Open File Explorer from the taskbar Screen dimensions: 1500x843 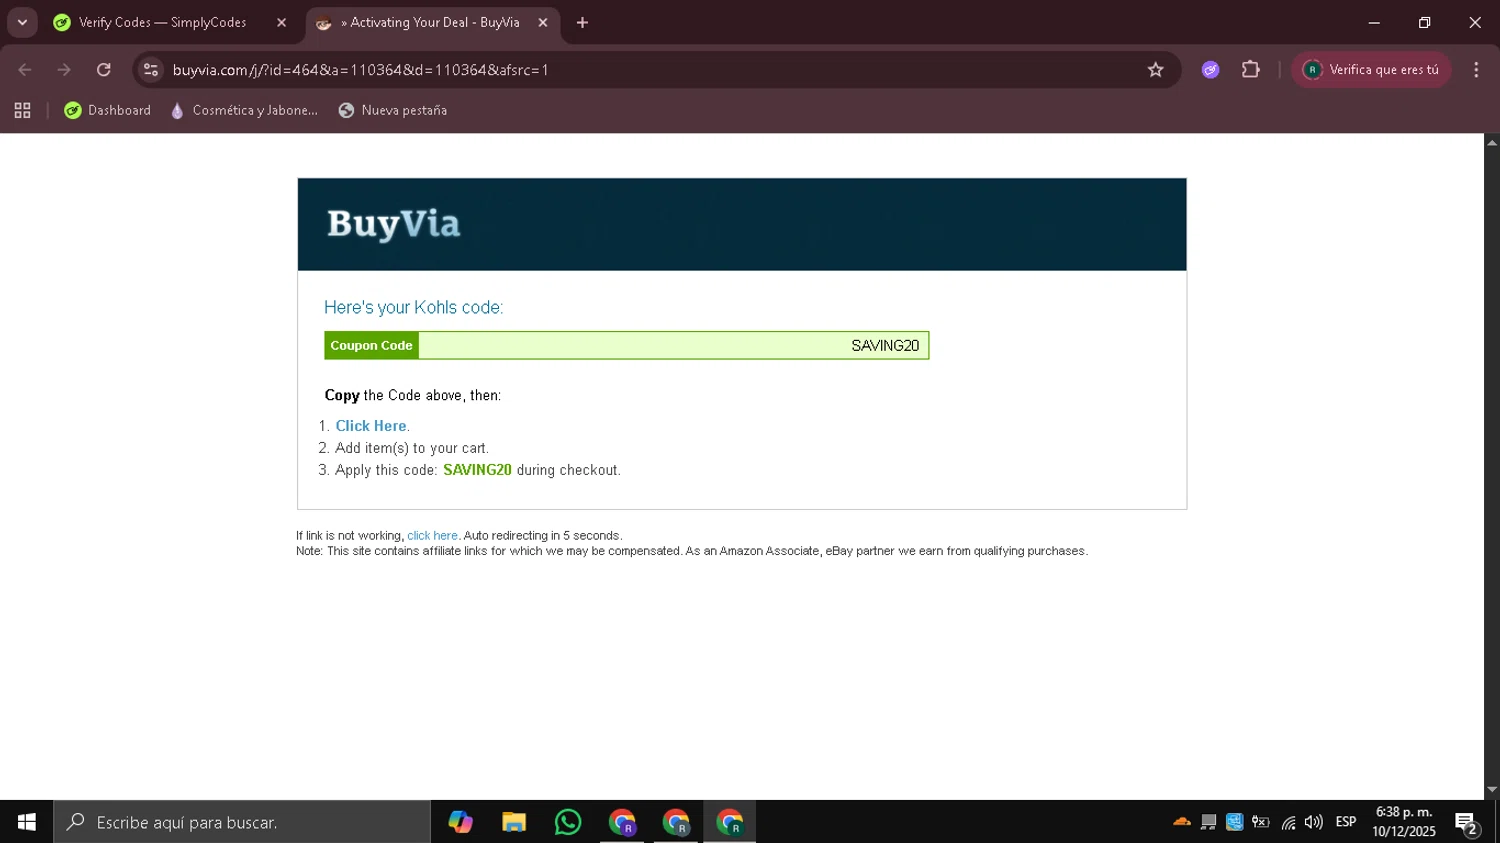pyautogui.click(x=514, y=822)
